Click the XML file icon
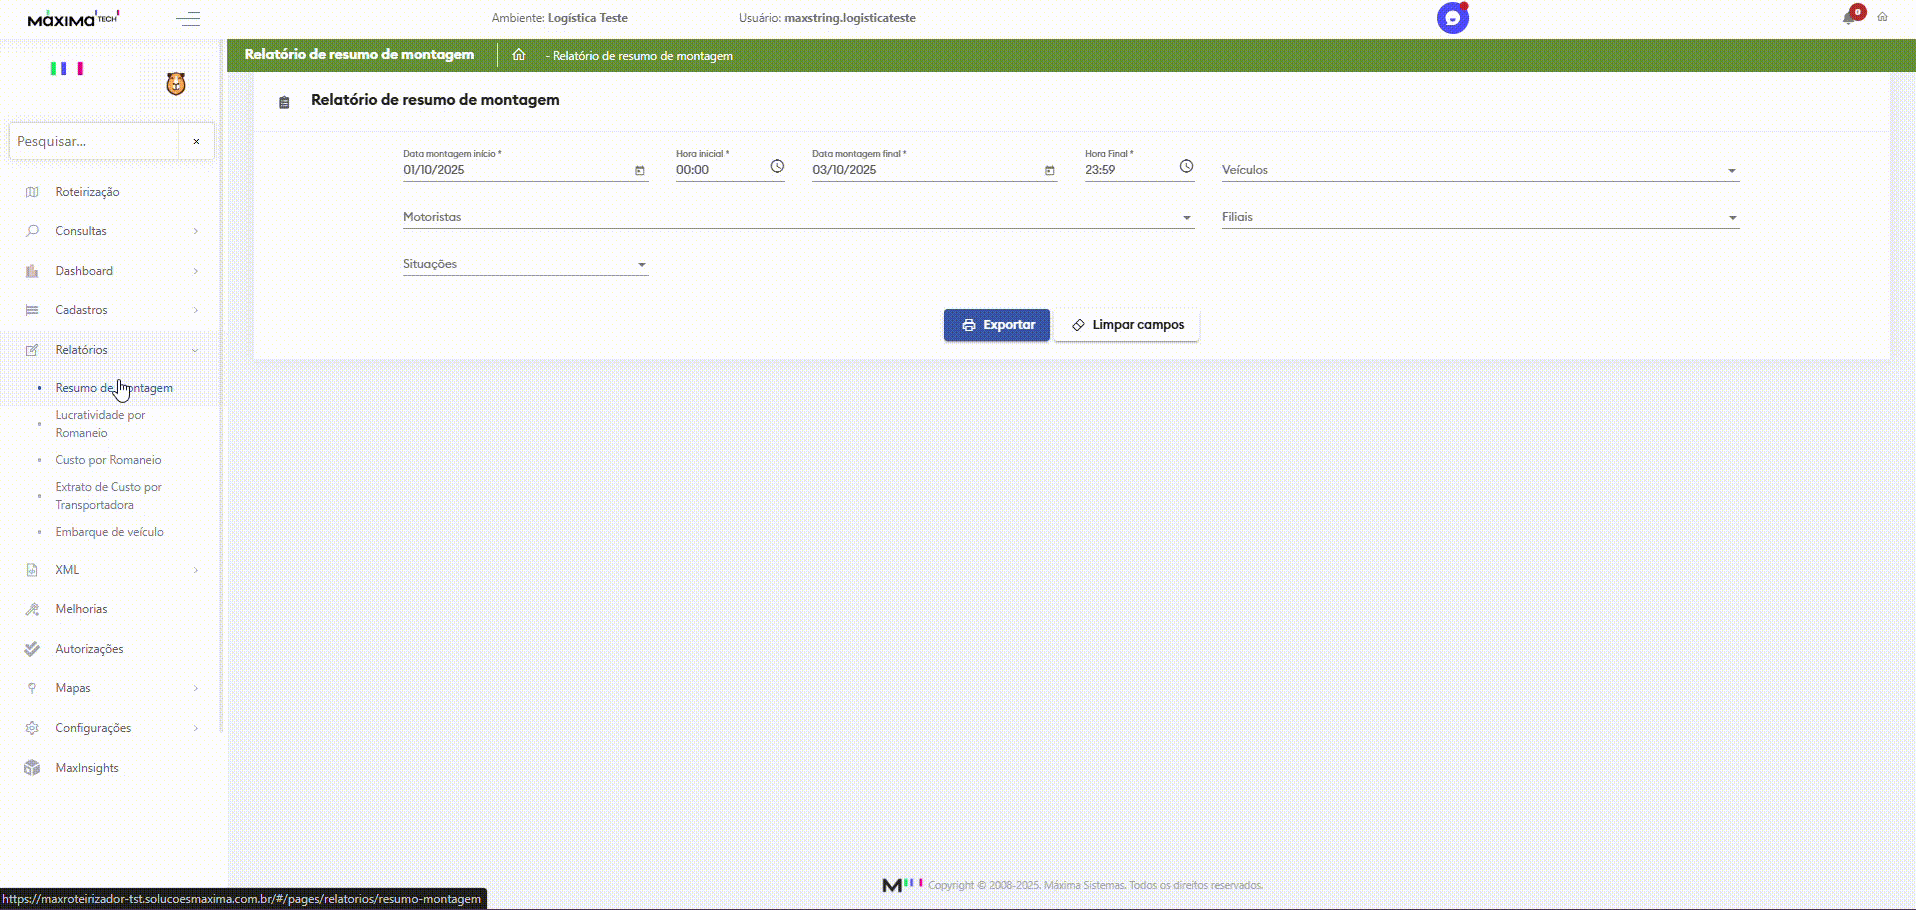Viewport: 1916px width, 910px height. [x=32, y=570]
